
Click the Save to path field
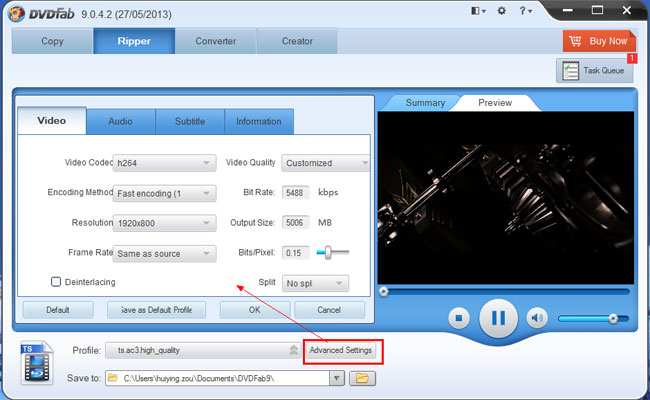[x=218, y=378]
